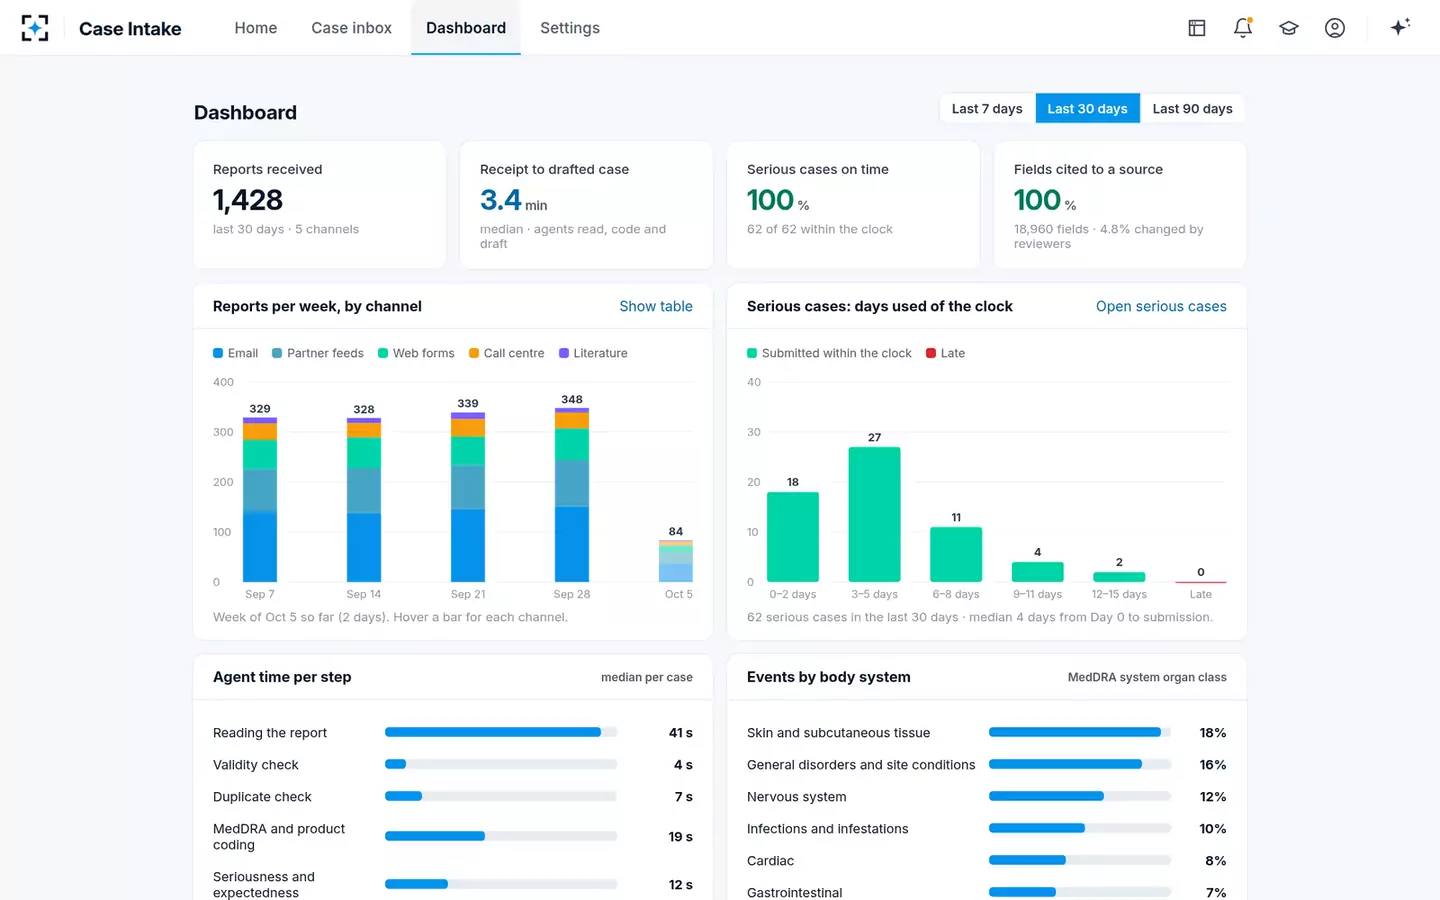The image size is (1440, 900).
Task: Open the layout panel icon in header
Action: (1197, 28)
